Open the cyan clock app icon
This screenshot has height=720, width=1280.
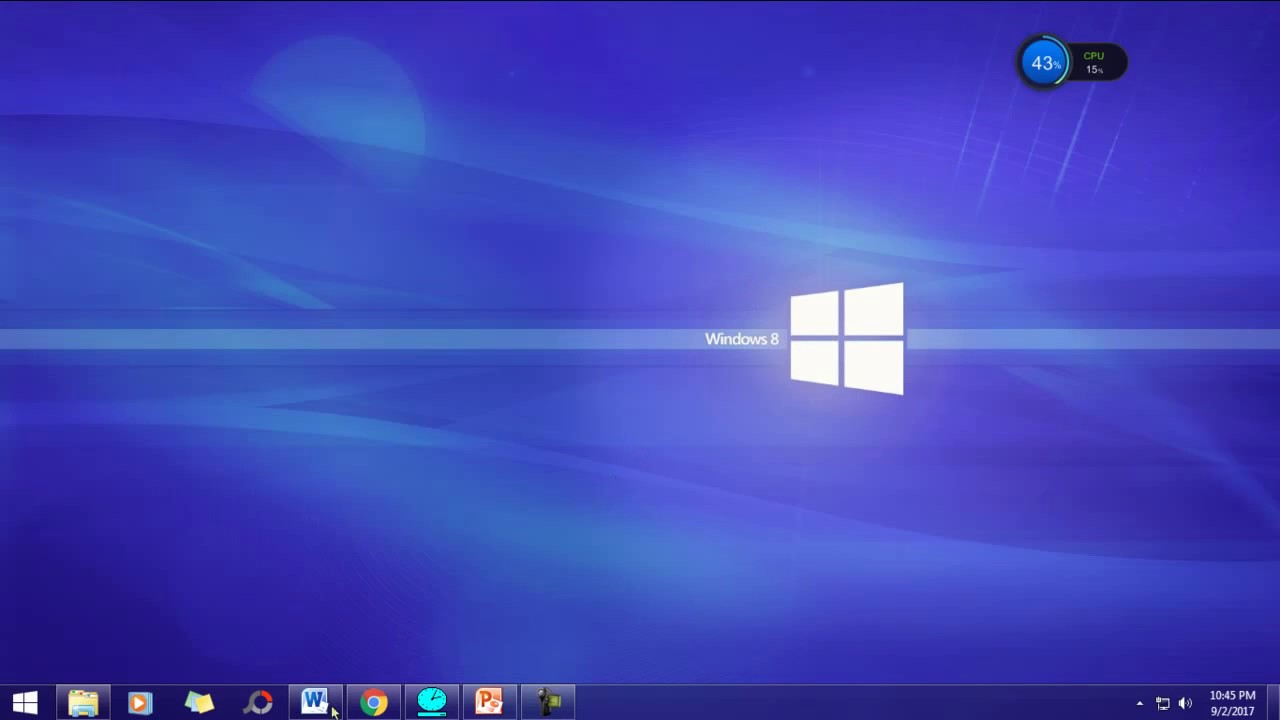[432, 703]
